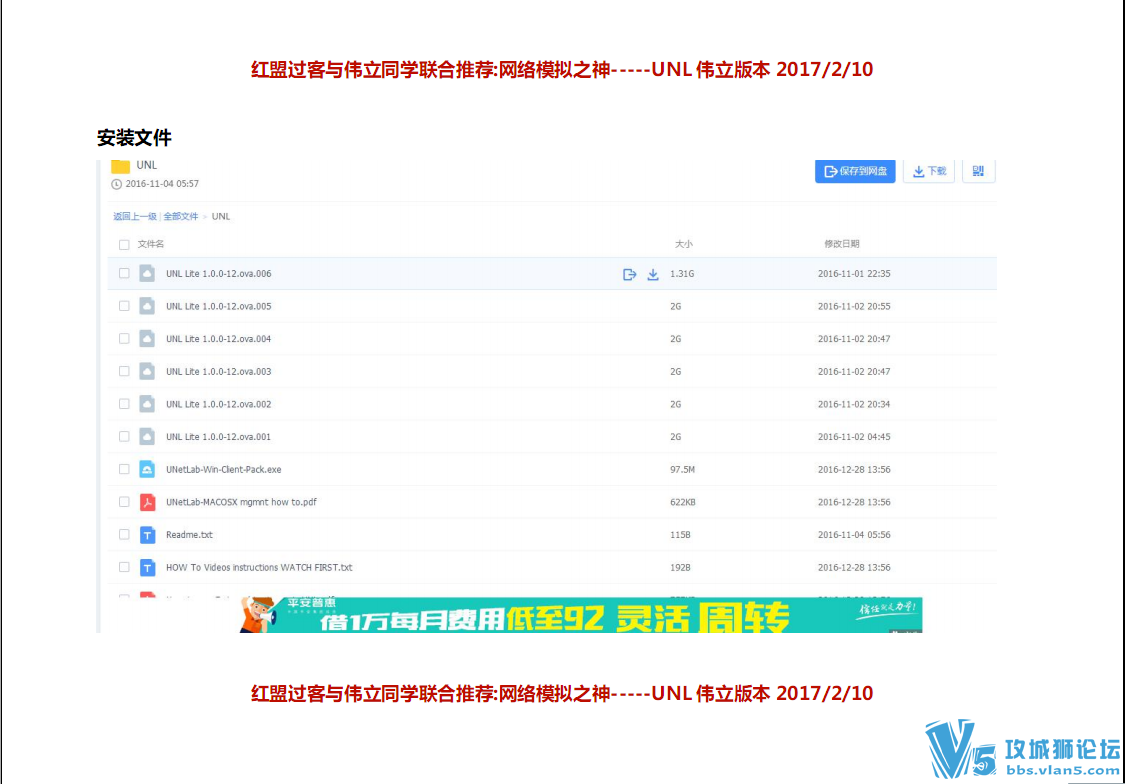Click date 2016-11-01 22:35
Viewport: 1125px width, 784px height.
click(854, 274)
